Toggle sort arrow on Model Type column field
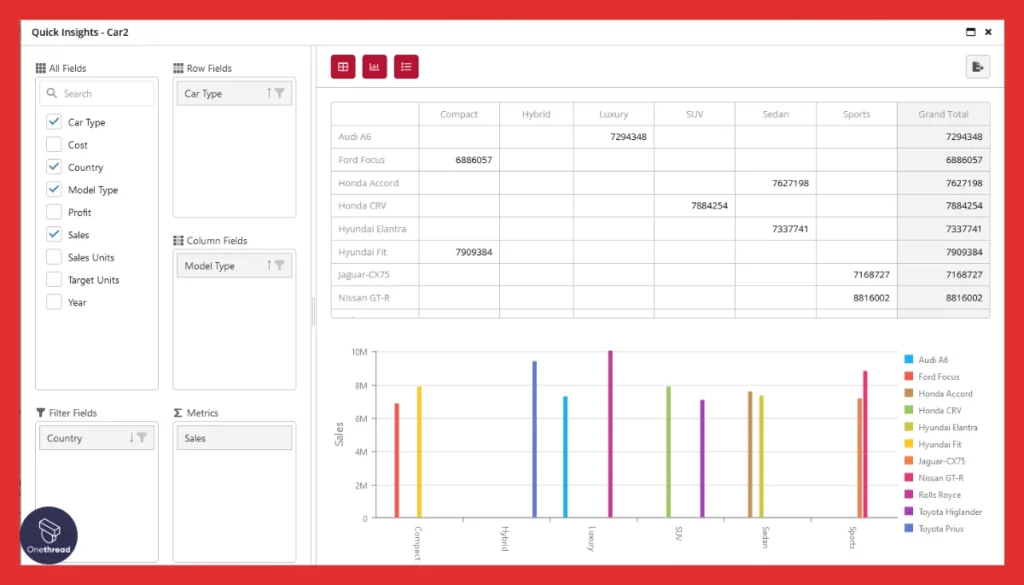Viewport: 1024px width, 585px height. tap(268, 266)
